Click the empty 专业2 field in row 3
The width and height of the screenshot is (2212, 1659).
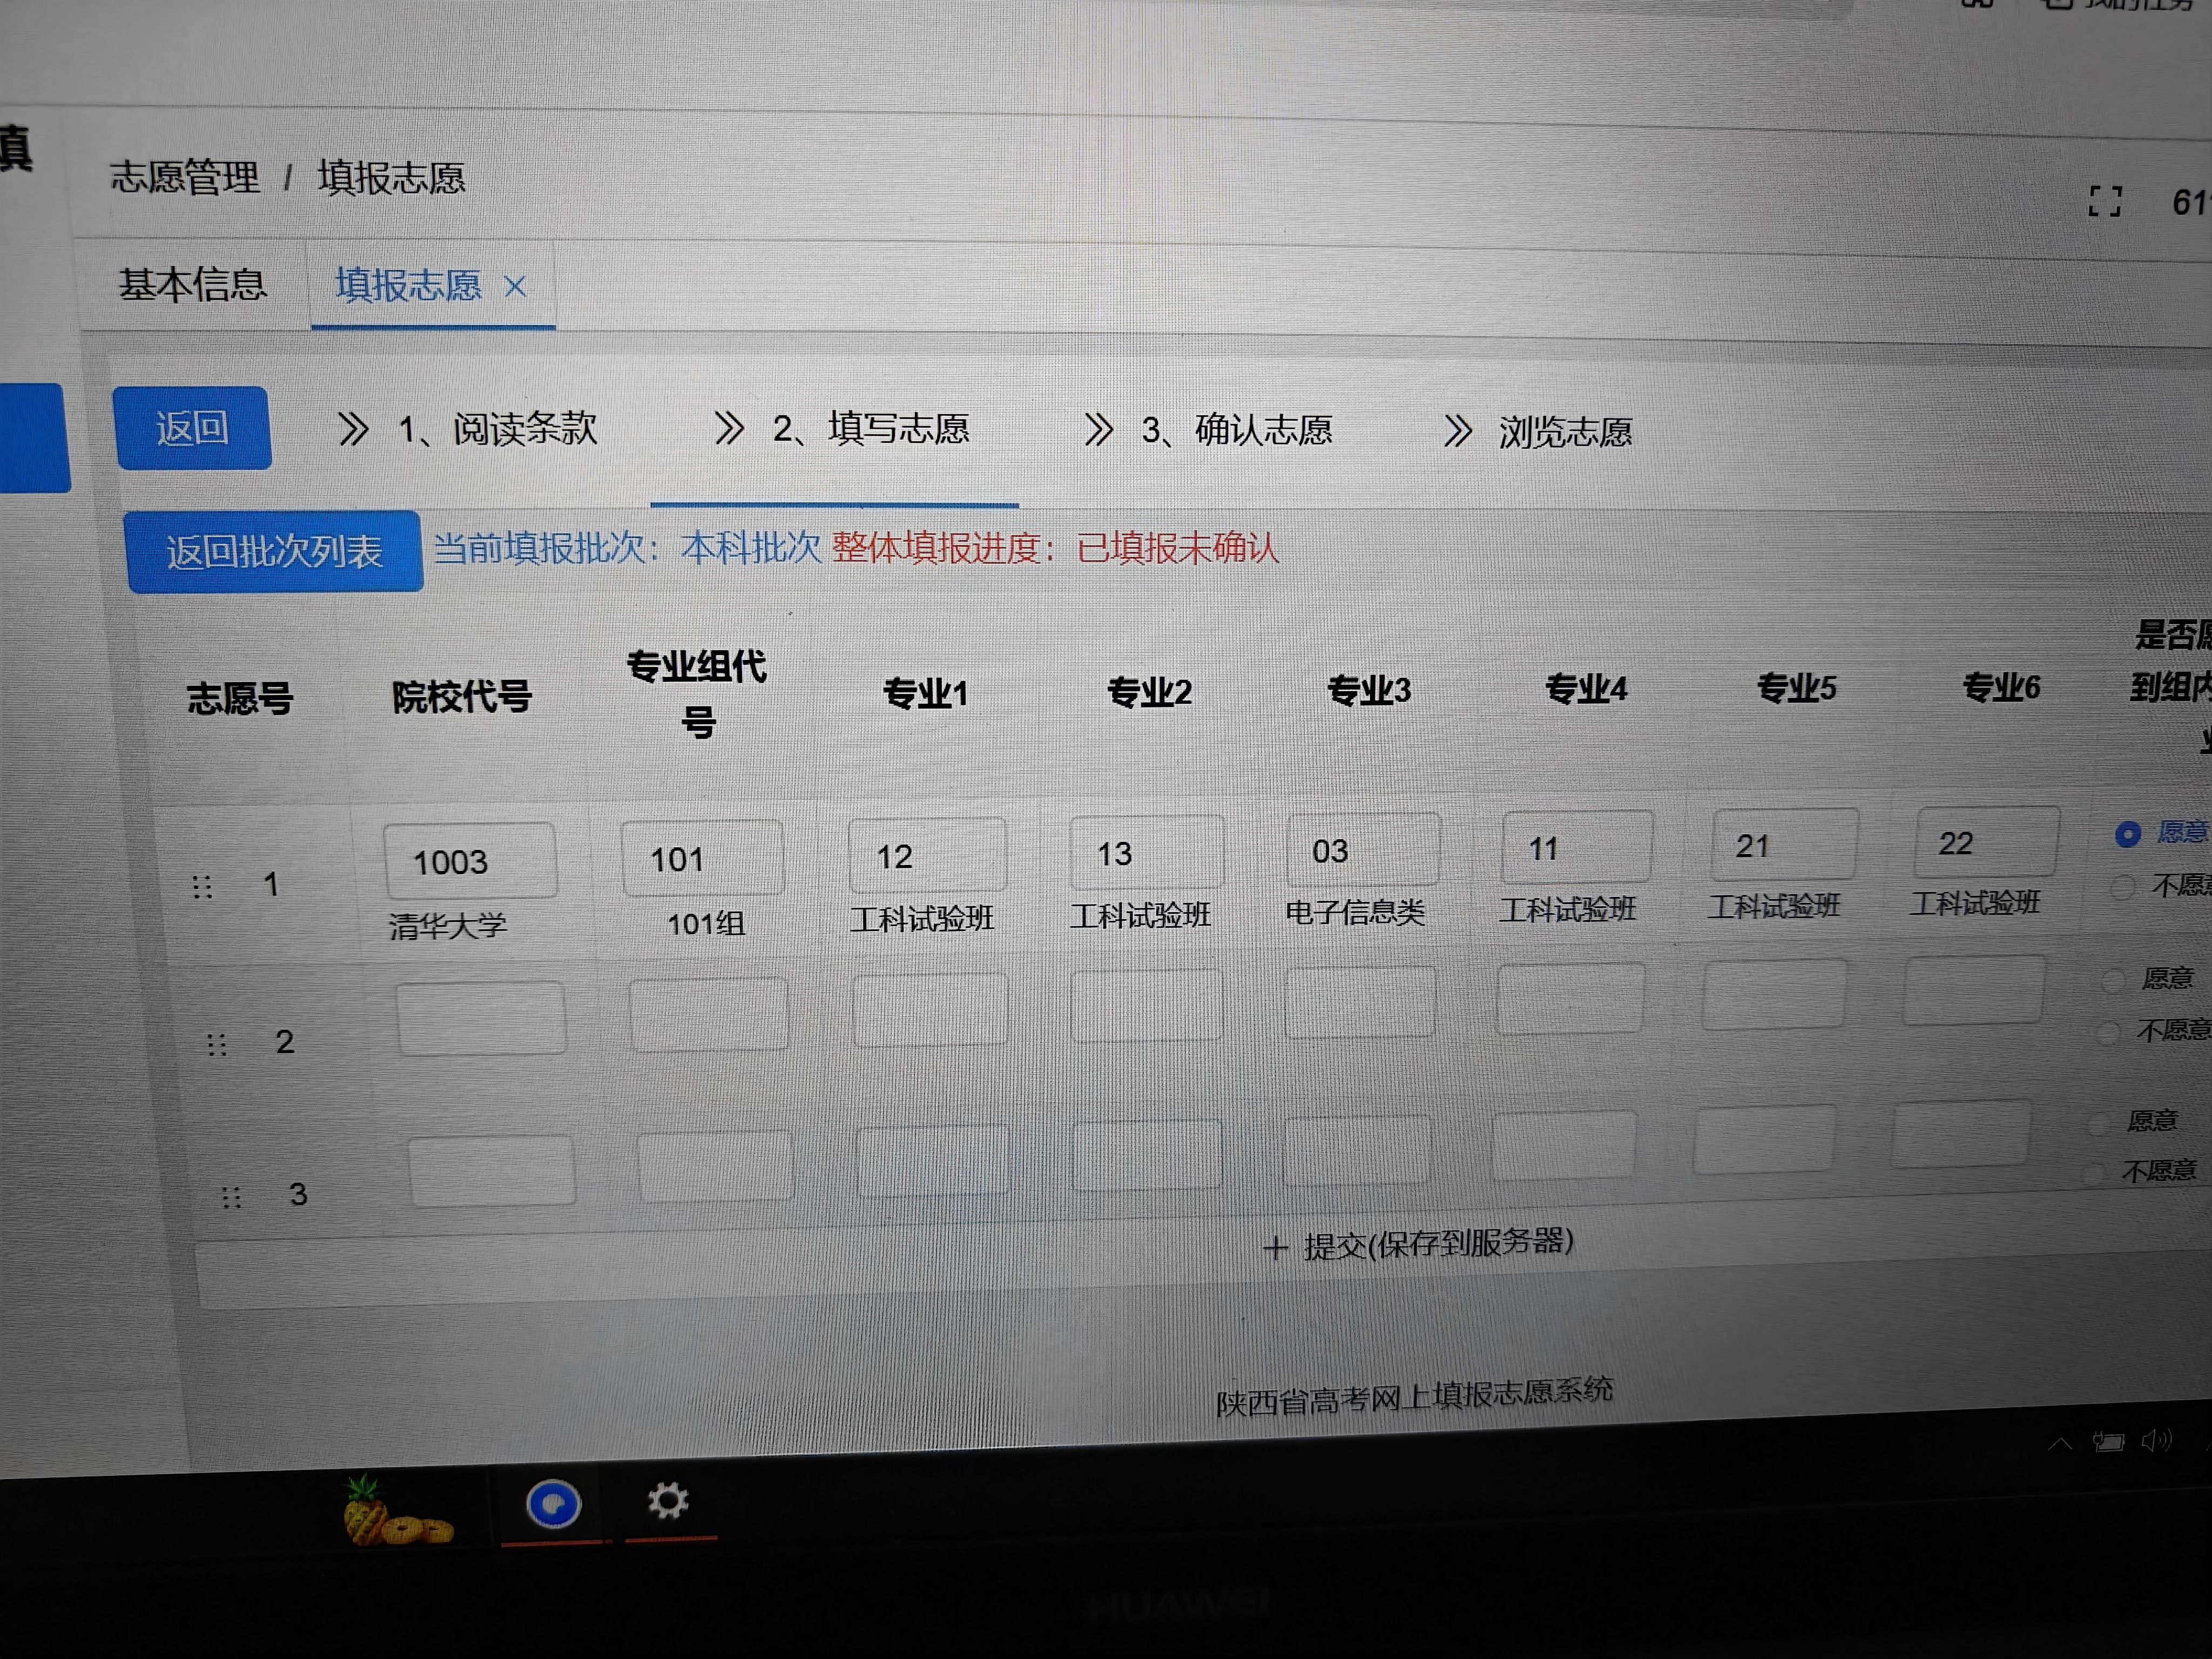click(x=1147, y=1156)
